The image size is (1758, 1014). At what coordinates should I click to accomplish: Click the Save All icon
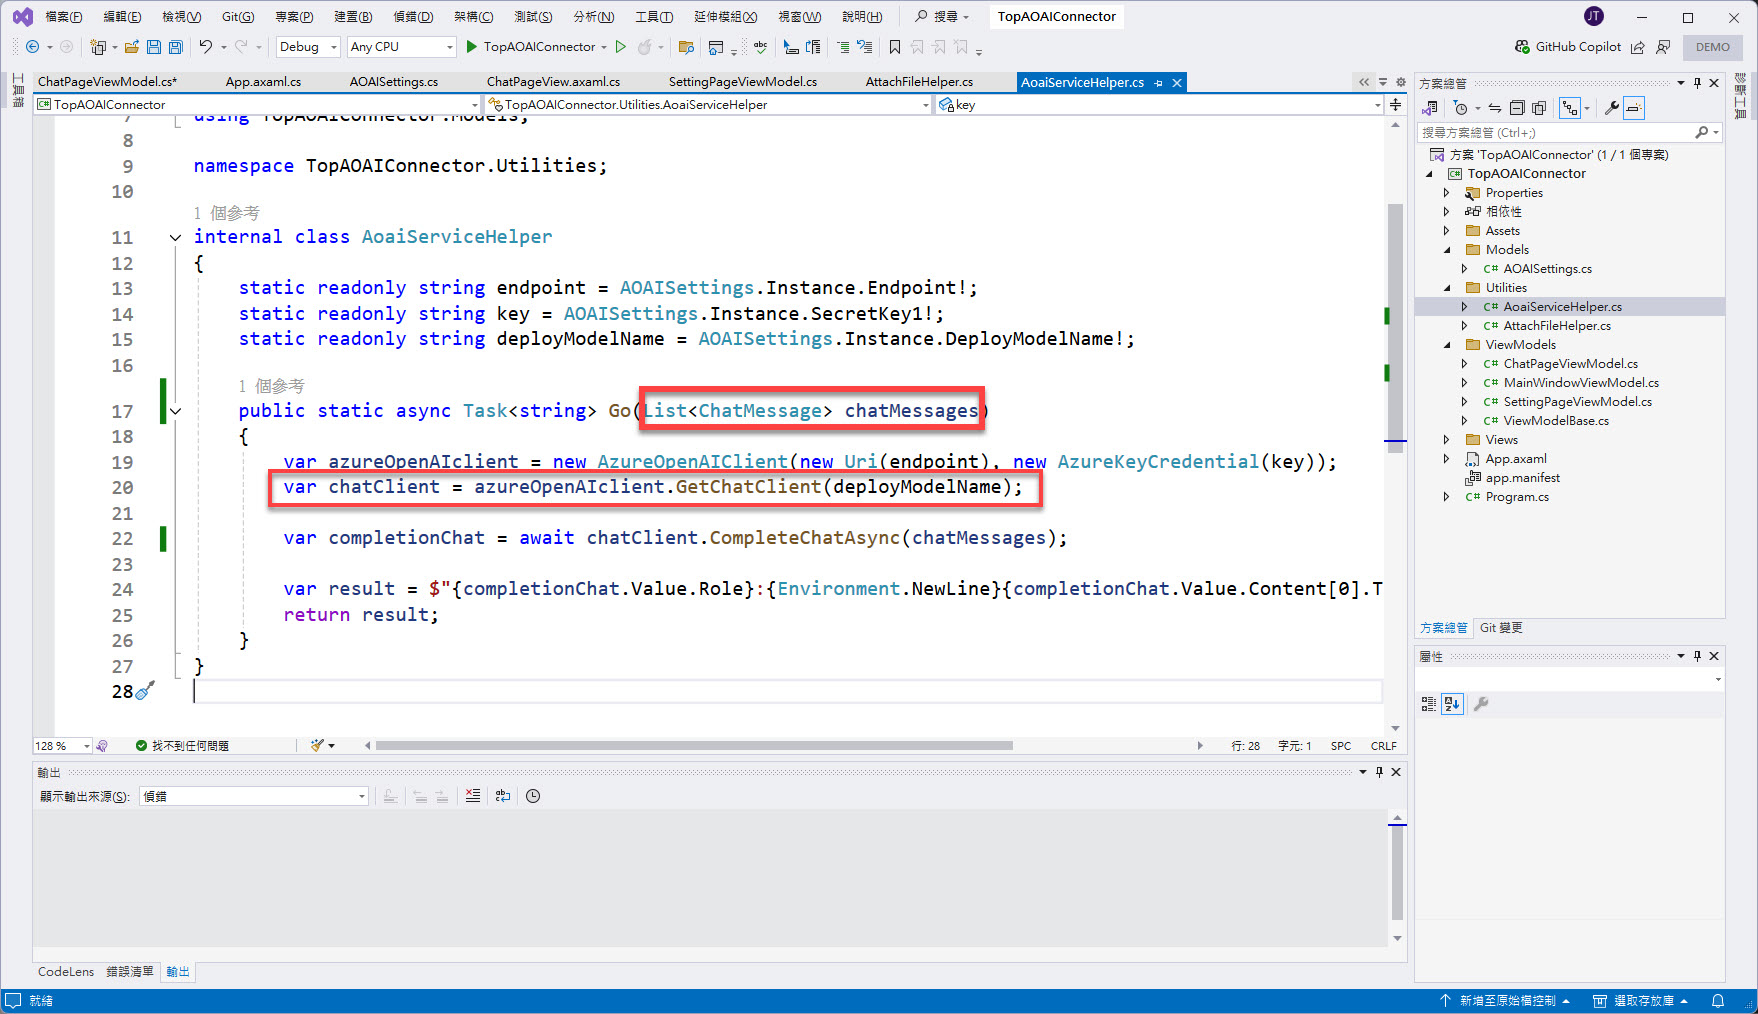click(176, 47)
